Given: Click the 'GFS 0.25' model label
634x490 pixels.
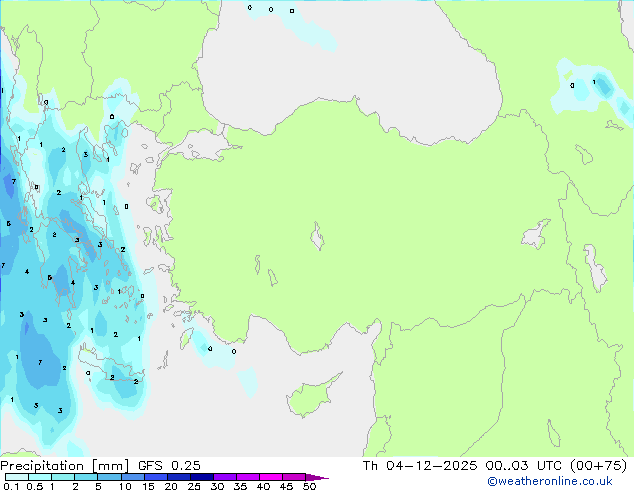Looking at the screenshot, I should [x=169, y=466].
